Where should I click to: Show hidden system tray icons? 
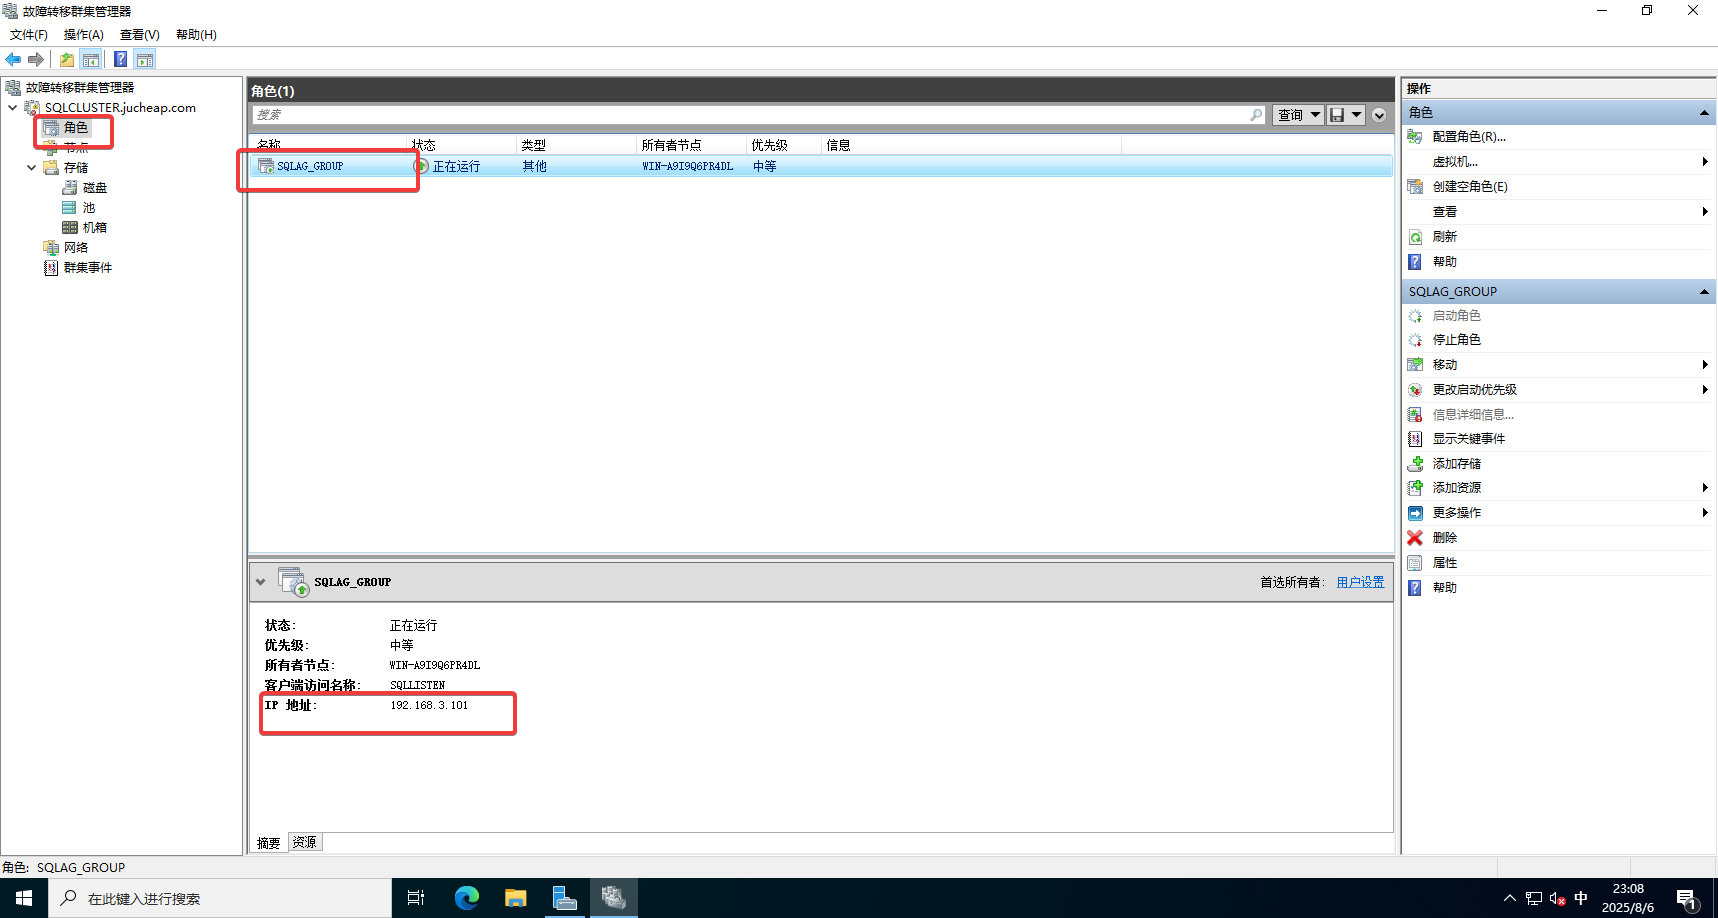[1510, 898]
